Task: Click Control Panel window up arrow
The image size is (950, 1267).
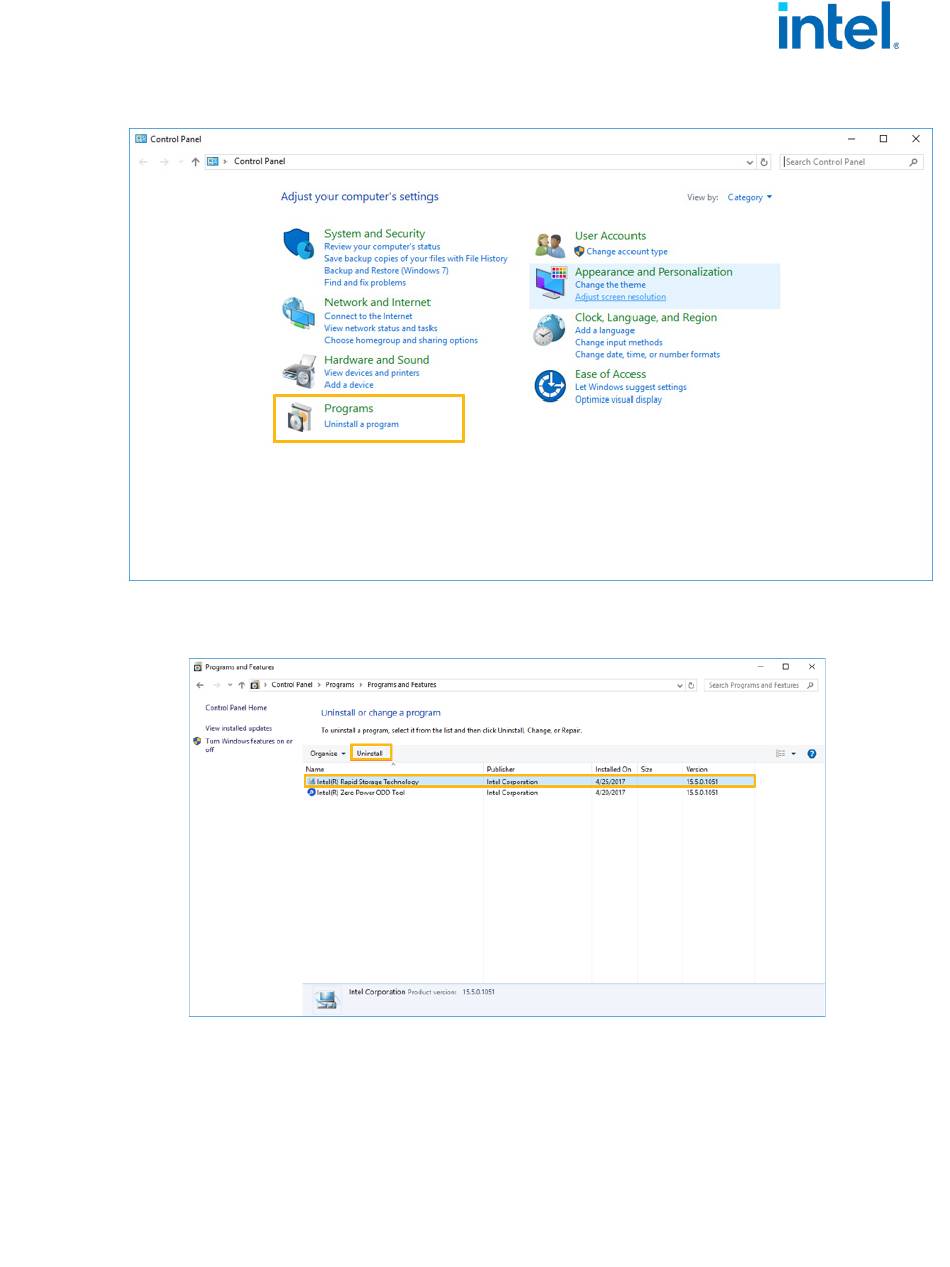Action: tap(195, 162)
